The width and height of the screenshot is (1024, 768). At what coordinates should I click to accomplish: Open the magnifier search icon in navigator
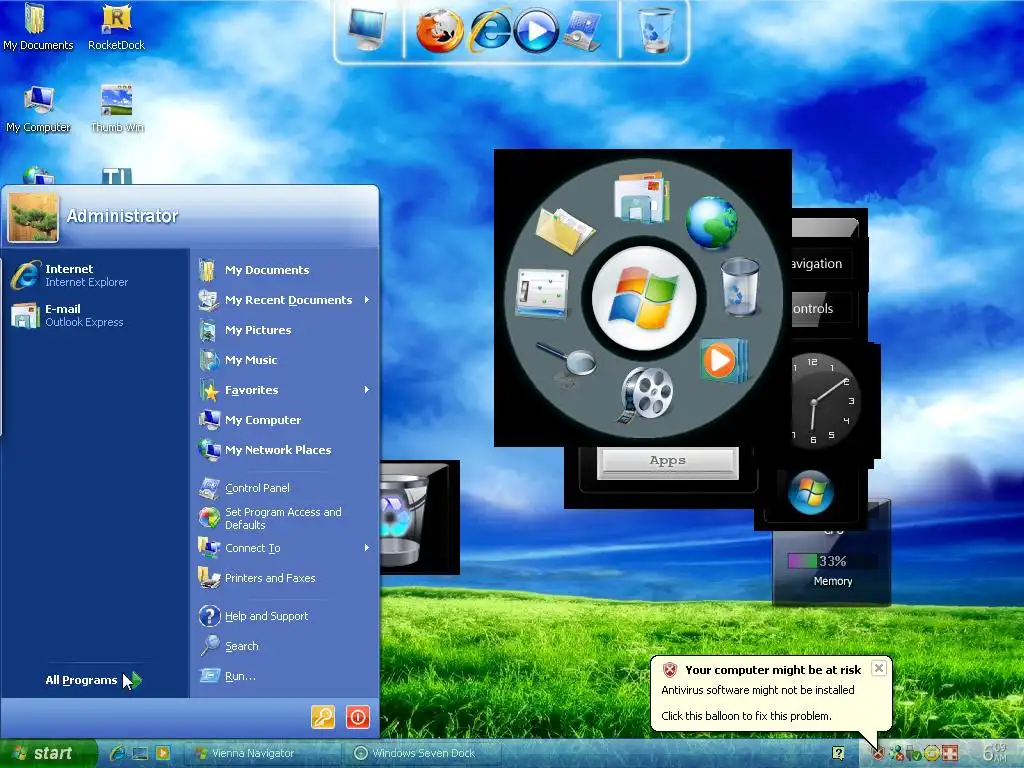coord(567,360)
